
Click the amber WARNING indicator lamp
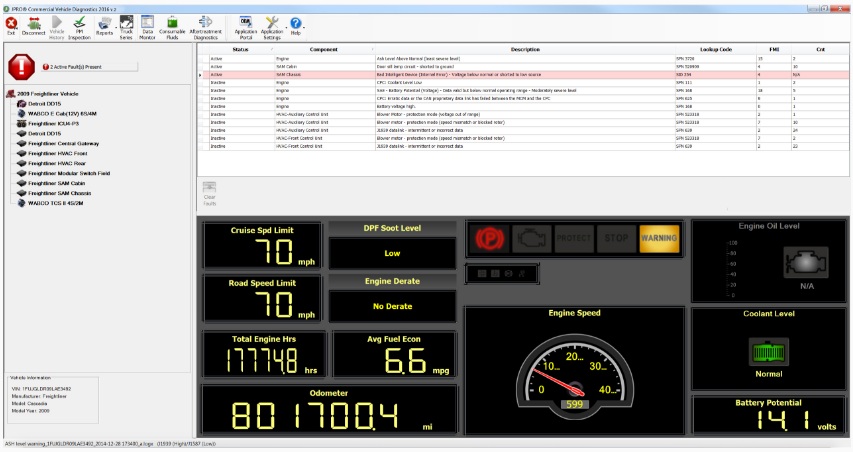coord(658,239)
